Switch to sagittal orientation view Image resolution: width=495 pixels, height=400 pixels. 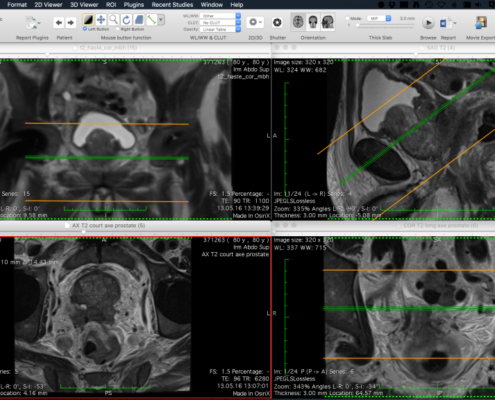pyautogui.click(x=328, y=22)
